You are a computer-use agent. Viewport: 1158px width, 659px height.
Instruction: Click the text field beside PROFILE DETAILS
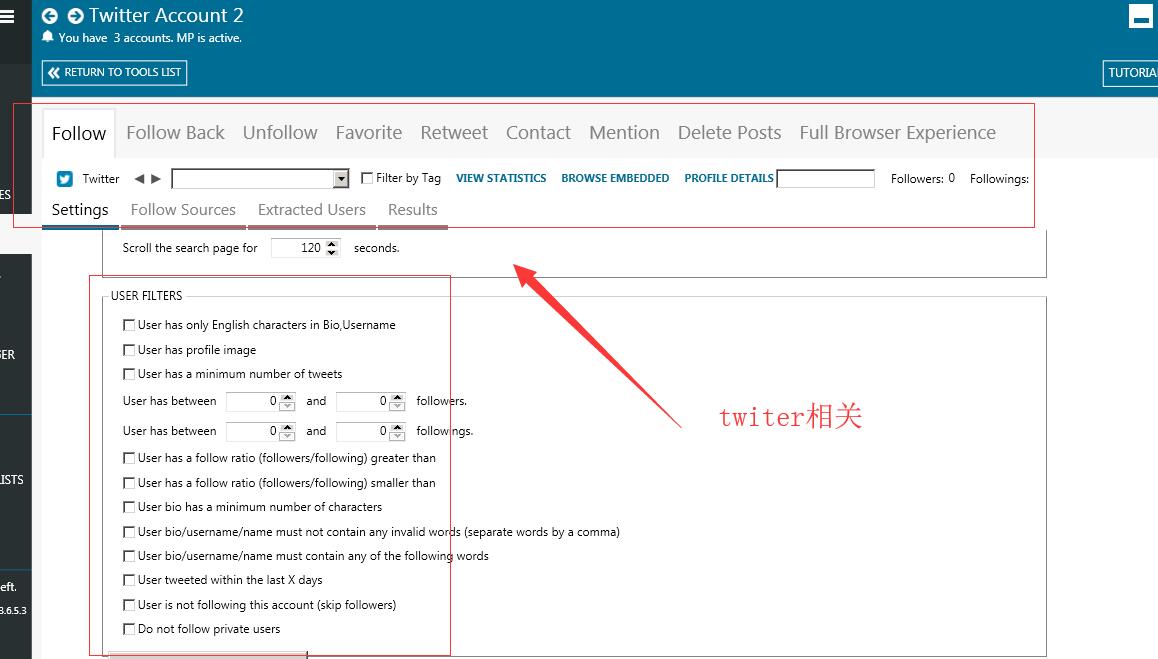pyautogui.click(x=825, y=179)
